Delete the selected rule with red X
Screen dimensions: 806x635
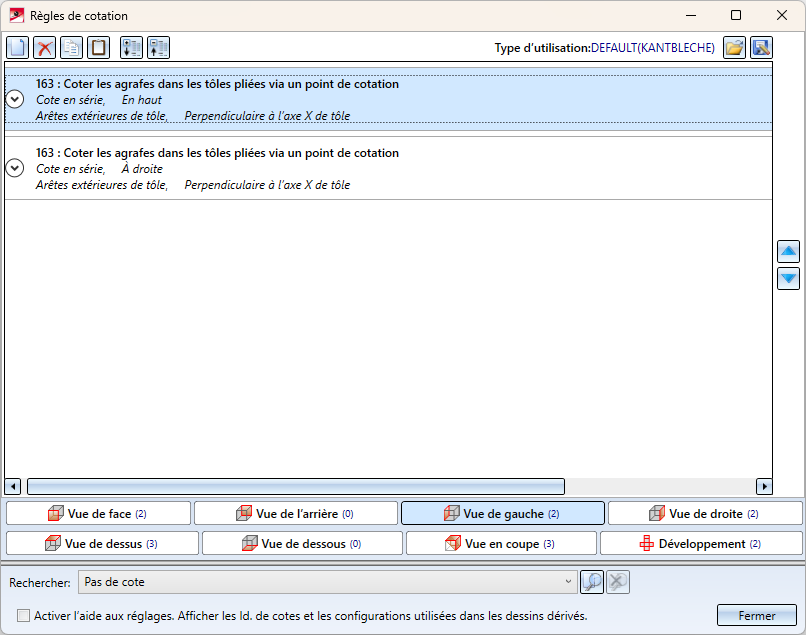tap(45, 48)
